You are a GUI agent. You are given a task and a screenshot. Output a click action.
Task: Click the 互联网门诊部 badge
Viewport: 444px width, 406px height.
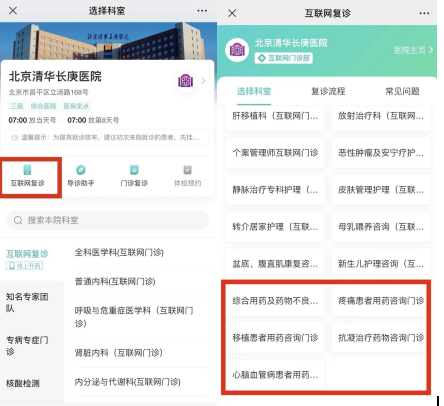(284, 58)
